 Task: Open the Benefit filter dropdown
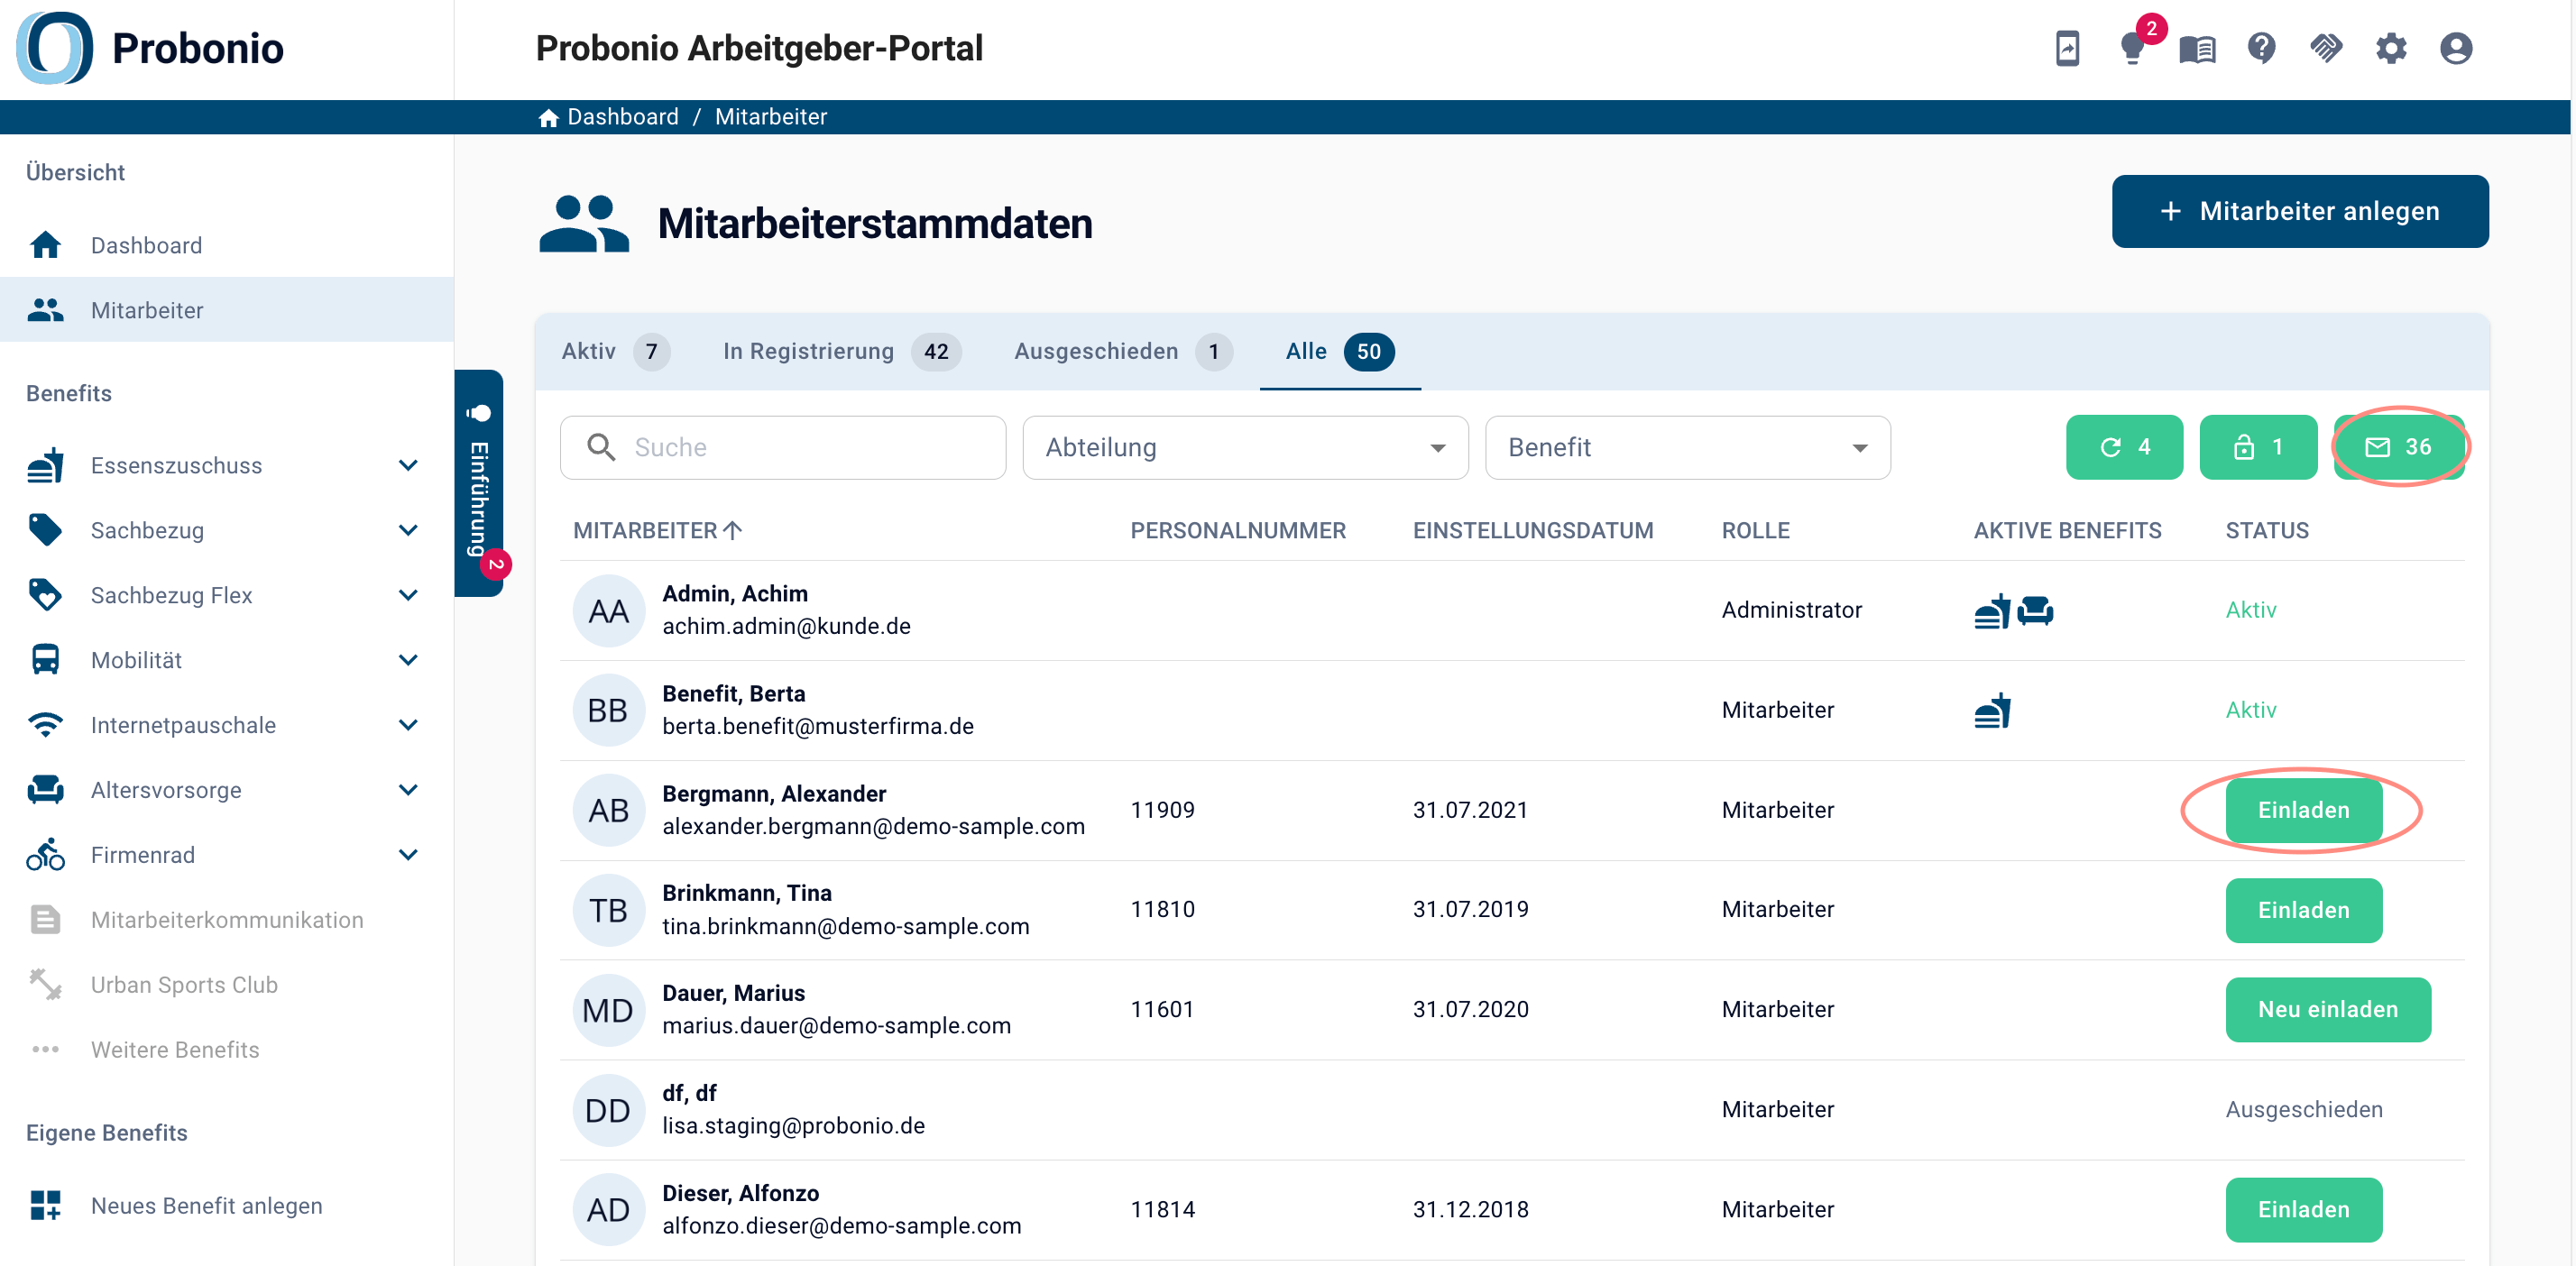coord(1687,448)
